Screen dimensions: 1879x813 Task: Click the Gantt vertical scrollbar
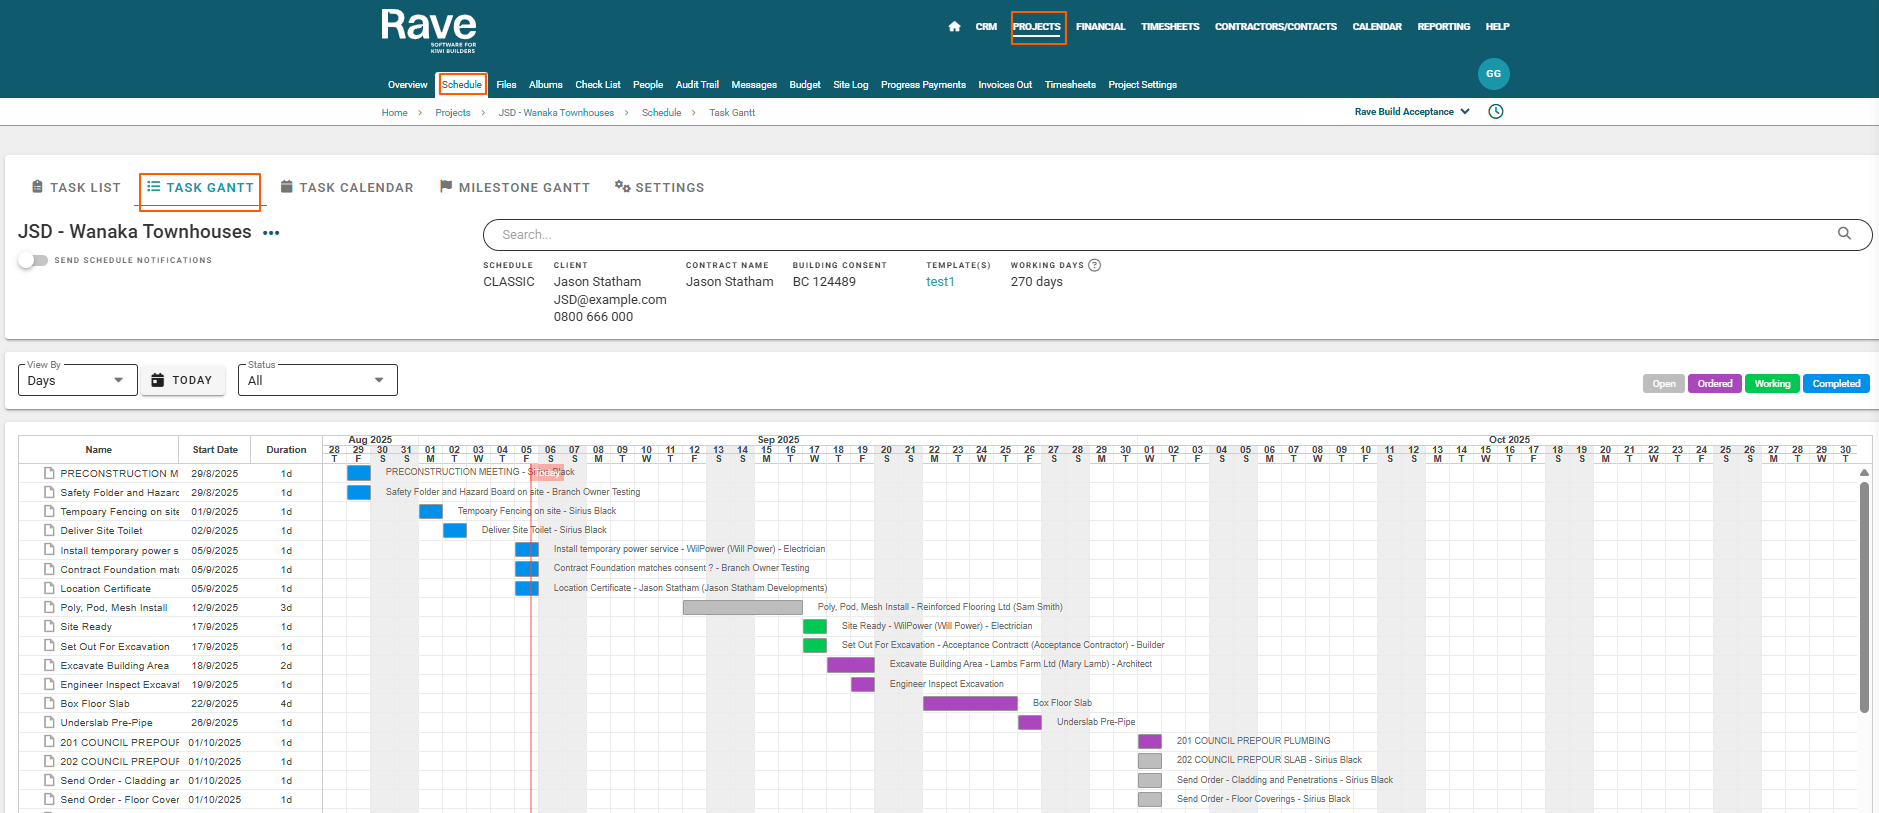1864,597
